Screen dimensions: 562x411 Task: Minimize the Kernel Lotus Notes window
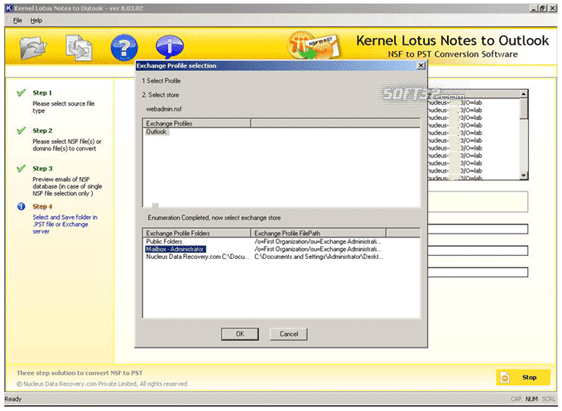point(534,8)
